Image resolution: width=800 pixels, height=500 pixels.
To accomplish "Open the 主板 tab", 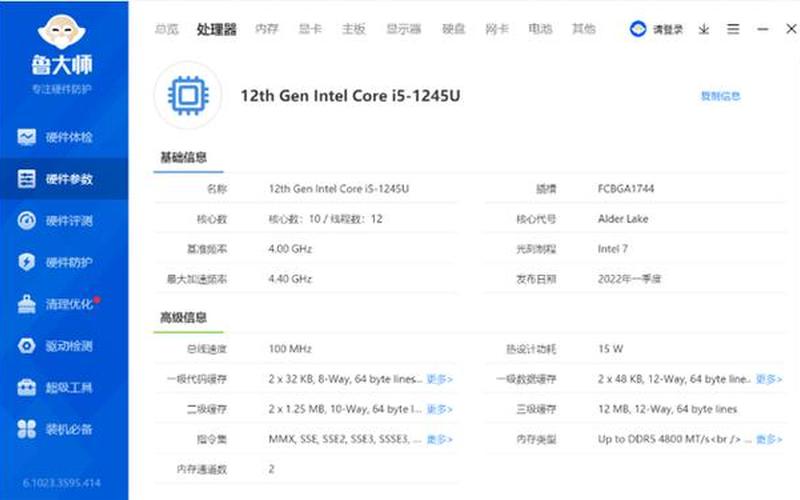I will (354, 29).
